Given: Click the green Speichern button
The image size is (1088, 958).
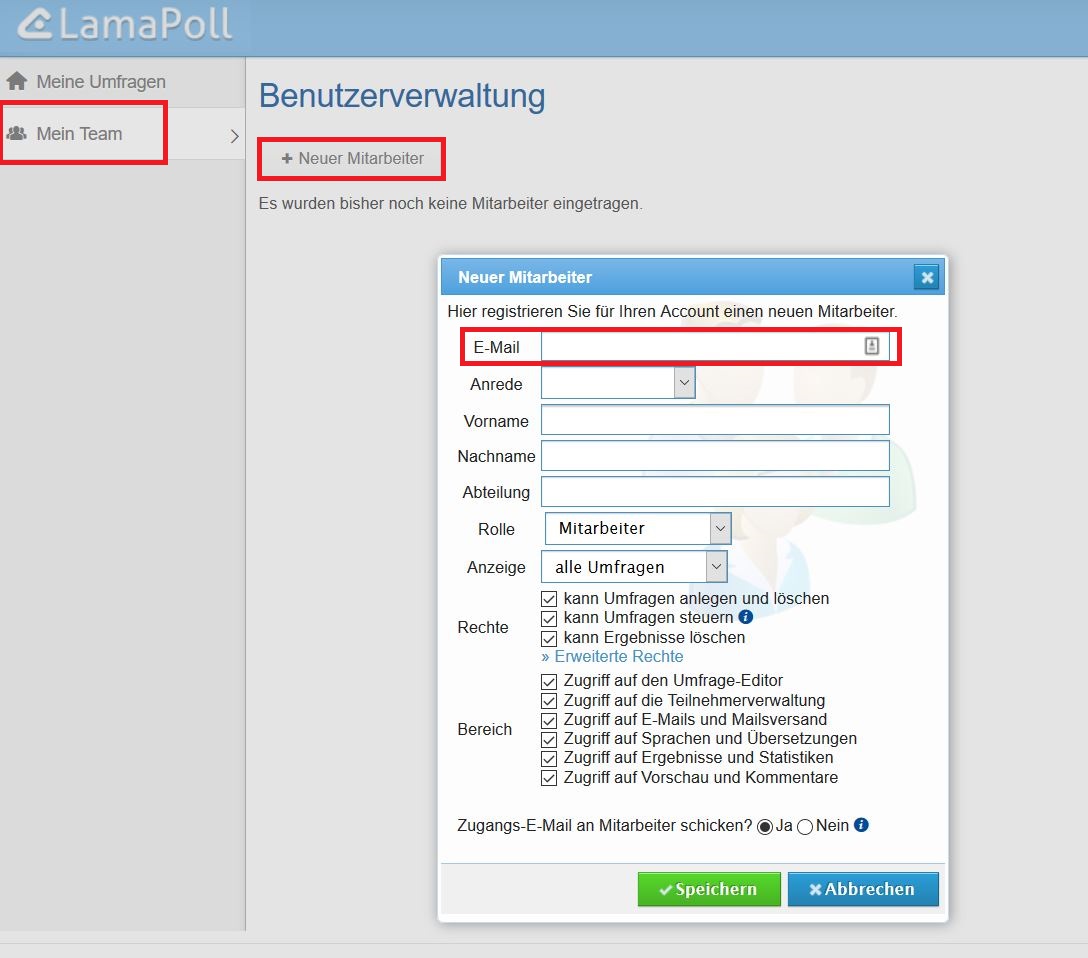Looking at the screenshot, I should click(x=709, y=889).
